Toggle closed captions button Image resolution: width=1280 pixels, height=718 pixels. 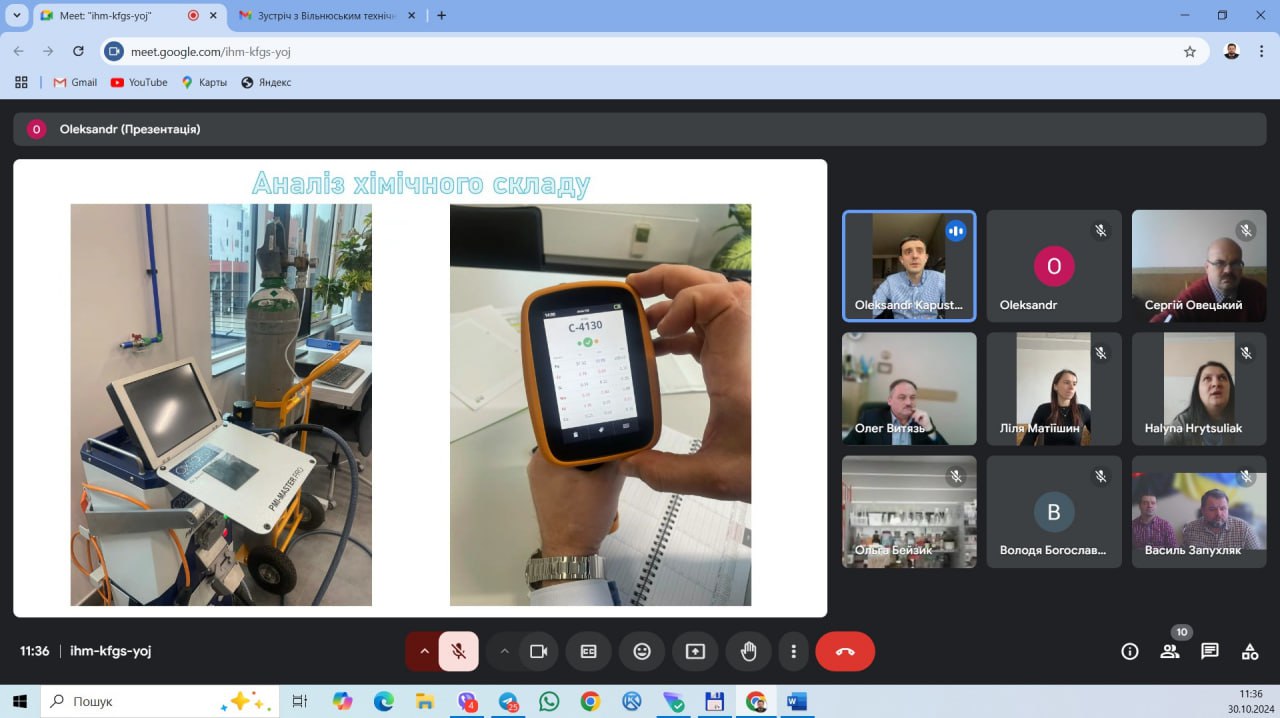pos(589,651)
